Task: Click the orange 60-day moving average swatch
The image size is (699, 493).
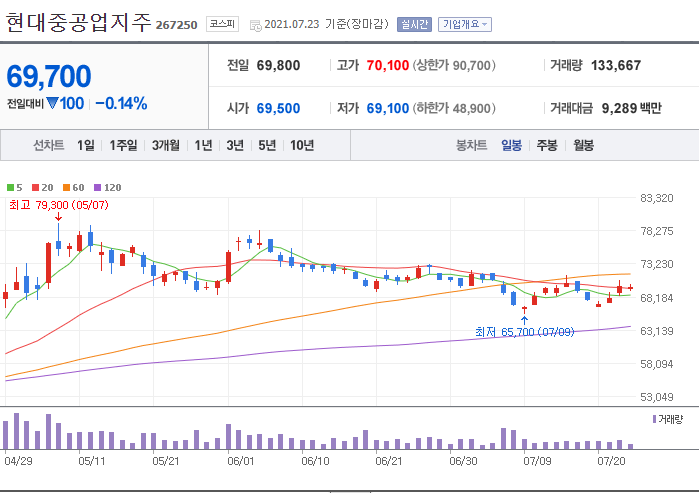Action: 66,188
